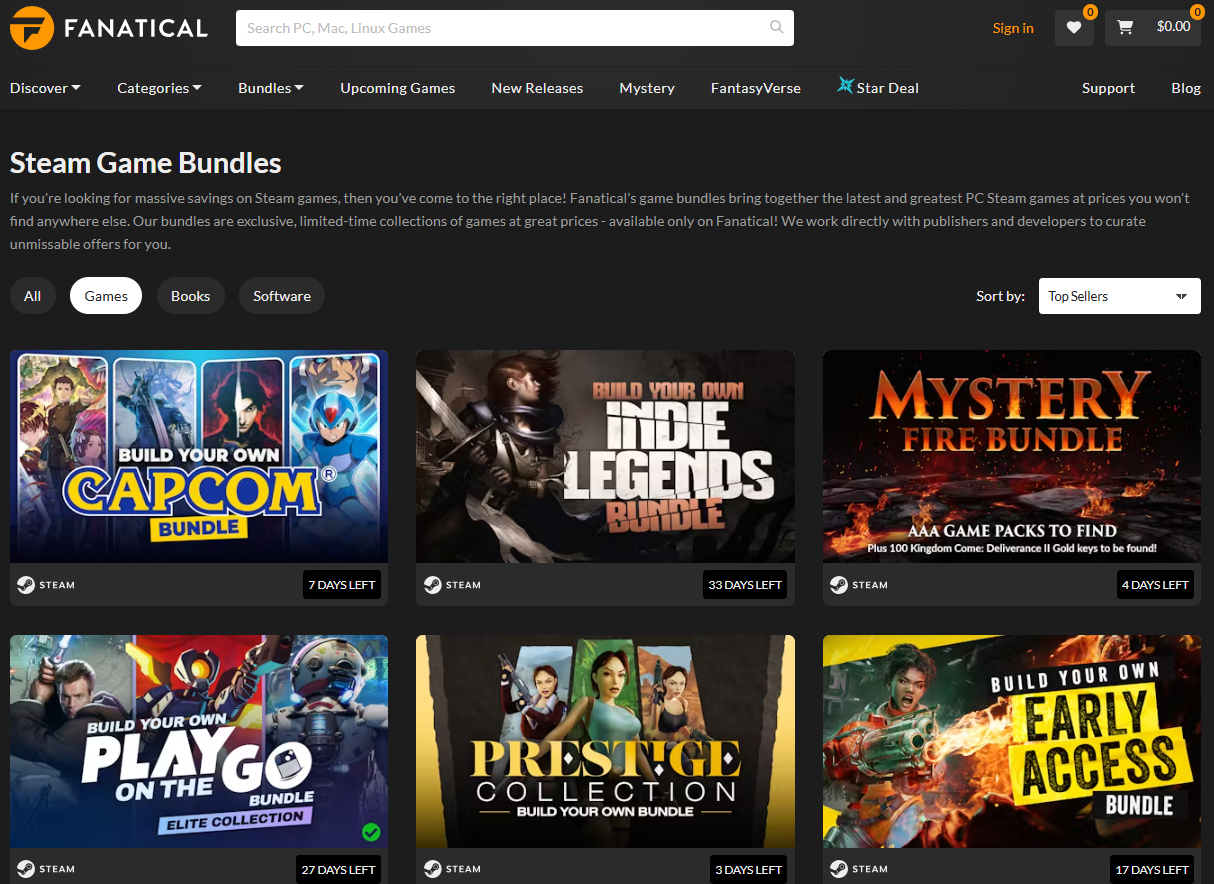Select the All filter pill
1214x884 pixels.
click(33, 296)
